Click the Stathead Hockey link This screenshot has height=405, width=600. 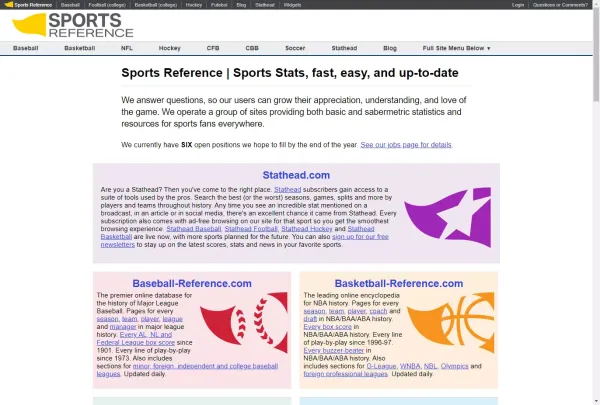coord(307,229)
